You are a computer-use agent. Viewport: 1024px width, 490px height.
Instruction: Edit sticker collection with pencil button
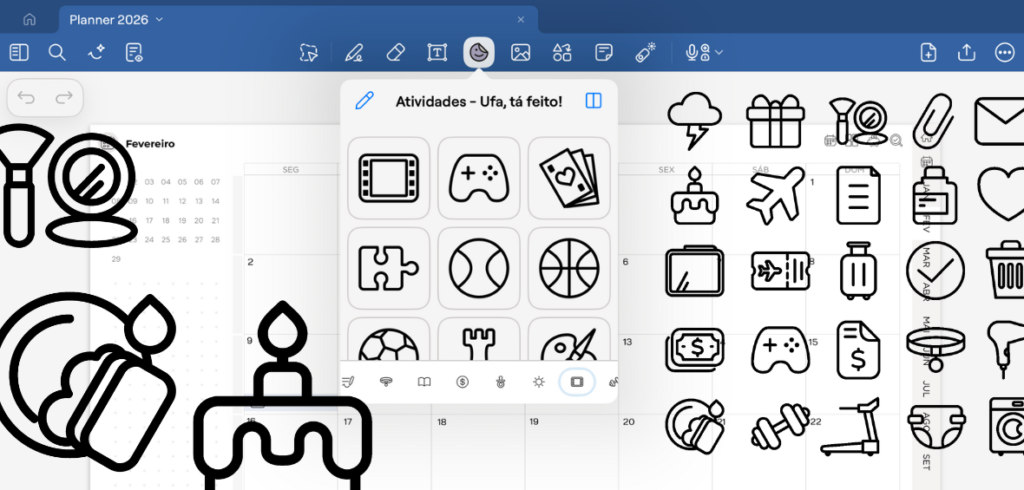click(x=365, y=100)
